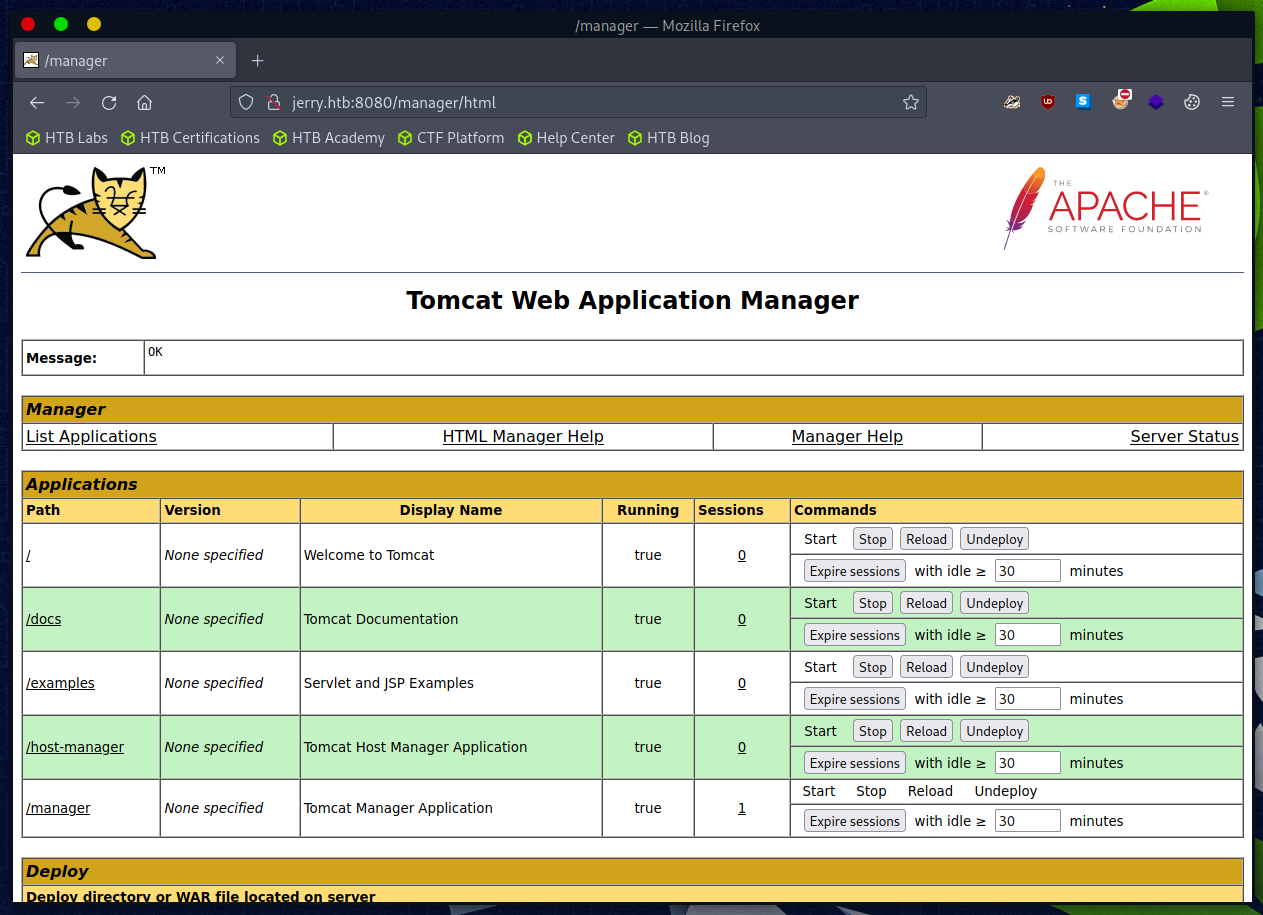Open the Firefox home page icon
The image size is (1263, 915).
tap(144, 102)
